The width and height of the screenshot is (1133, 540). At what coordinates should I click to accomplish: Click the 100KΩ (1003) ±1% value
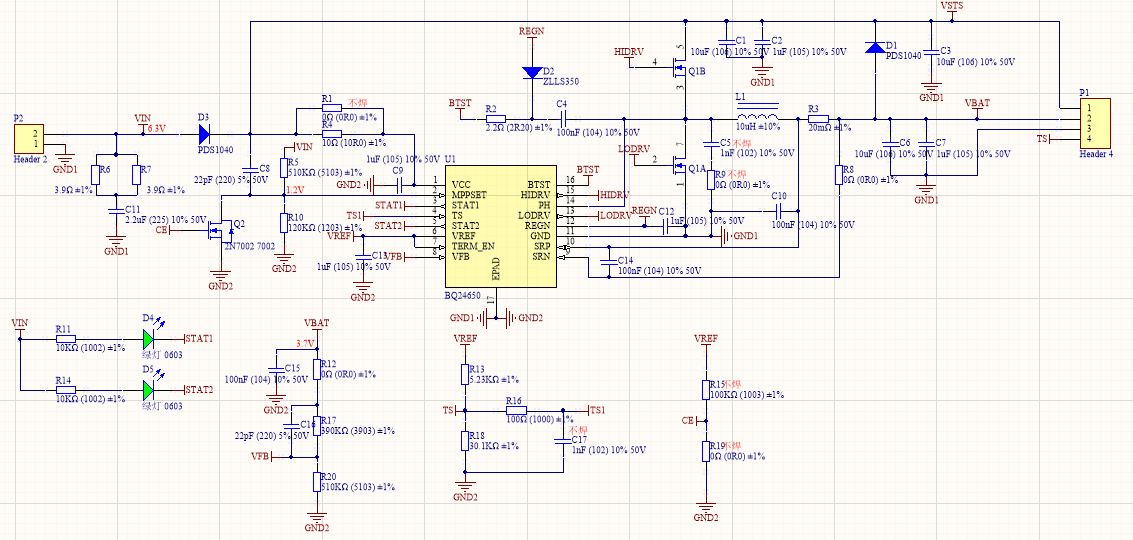[746, 395]
